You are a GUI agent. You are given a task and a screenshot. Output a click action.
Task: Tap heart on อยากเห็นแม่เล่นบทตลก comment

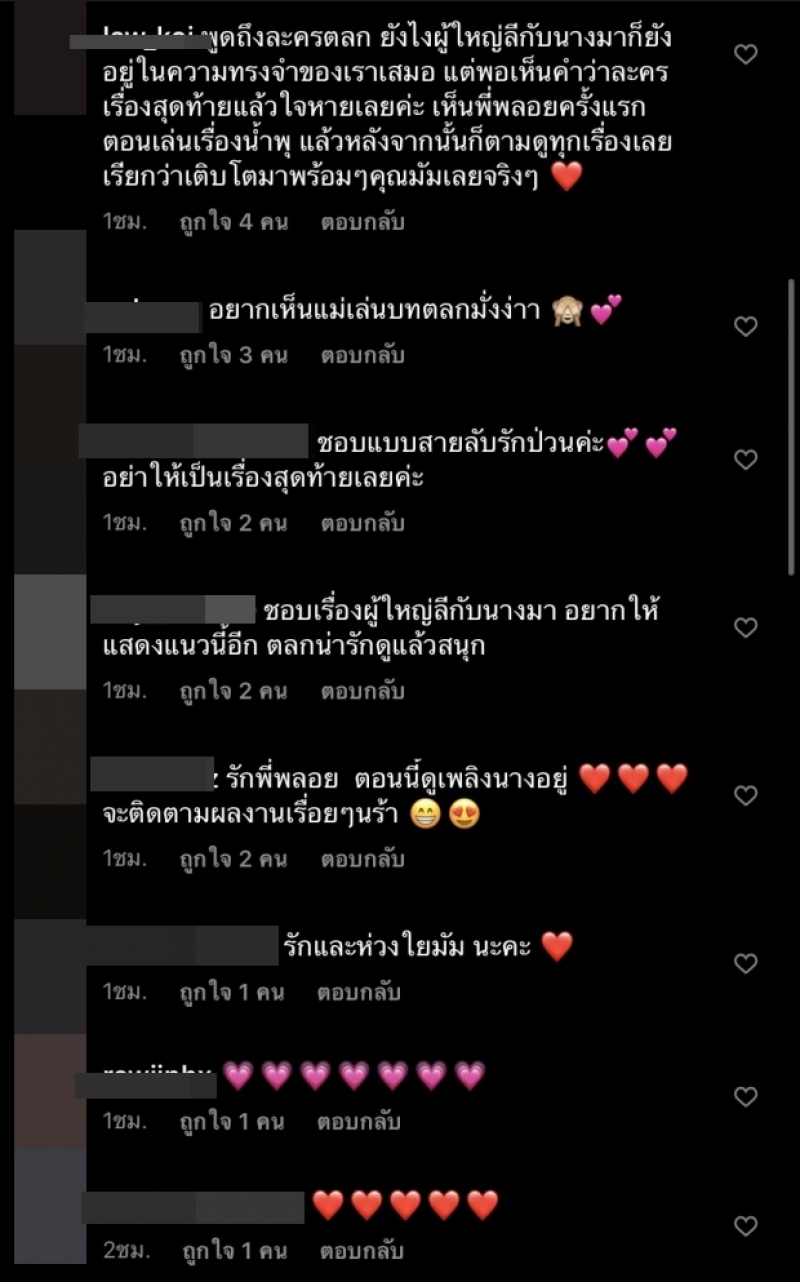[x=746, y=326]
